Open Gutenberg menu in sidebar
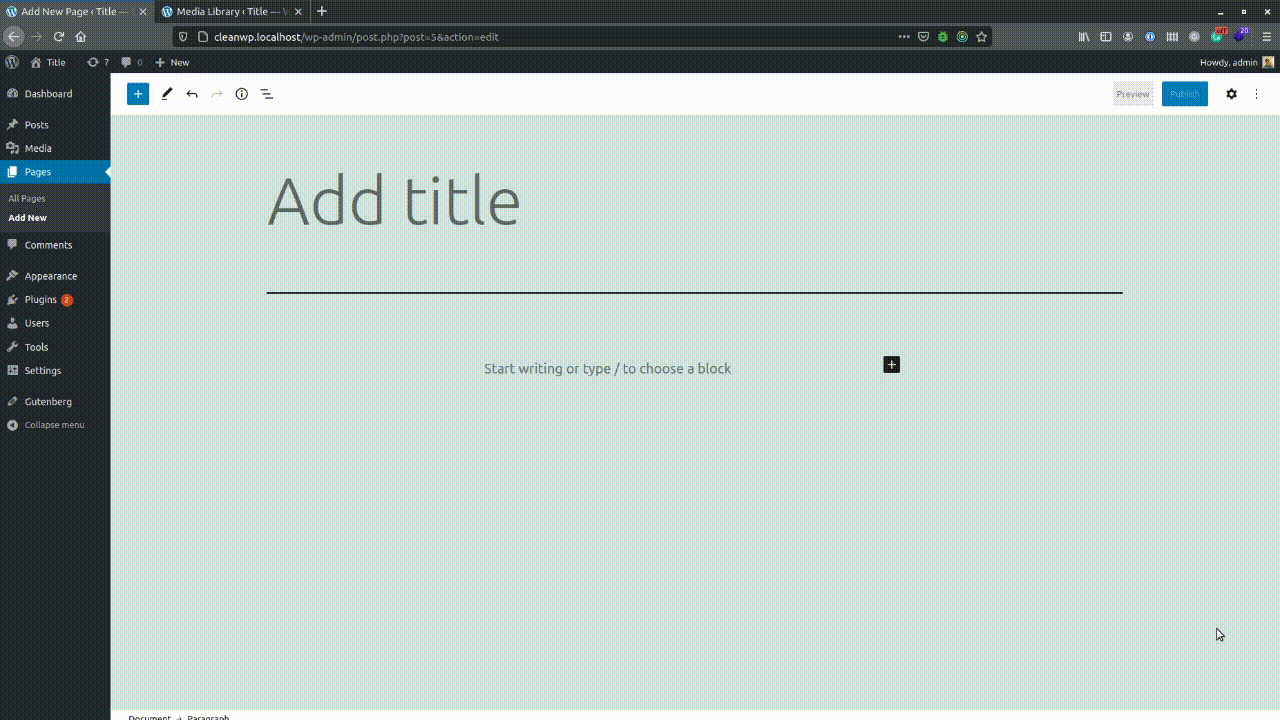The image size is (1280, 720). (x=55, y=402)
